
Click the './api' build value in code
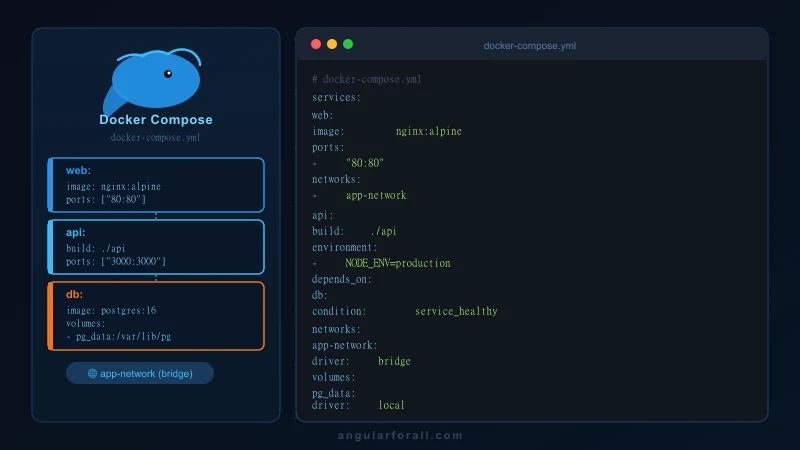(384, 231)
